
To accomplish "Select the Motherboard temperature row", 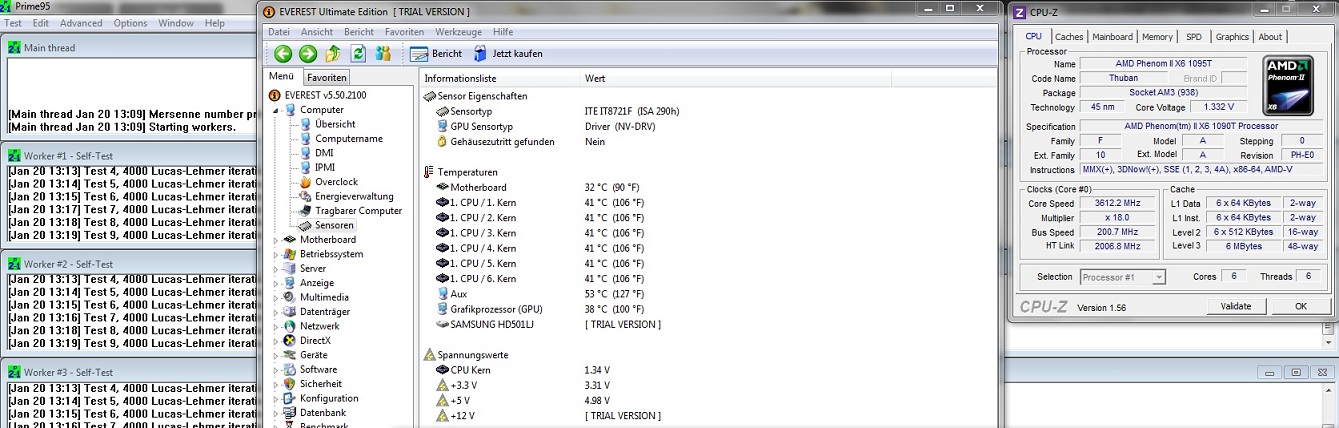I will click(708, 187).
